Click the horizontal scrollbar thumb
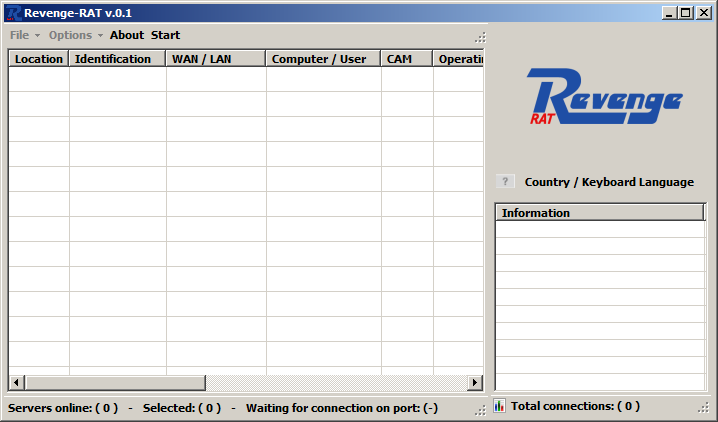The image size is (718, 422). pos(114,383)
